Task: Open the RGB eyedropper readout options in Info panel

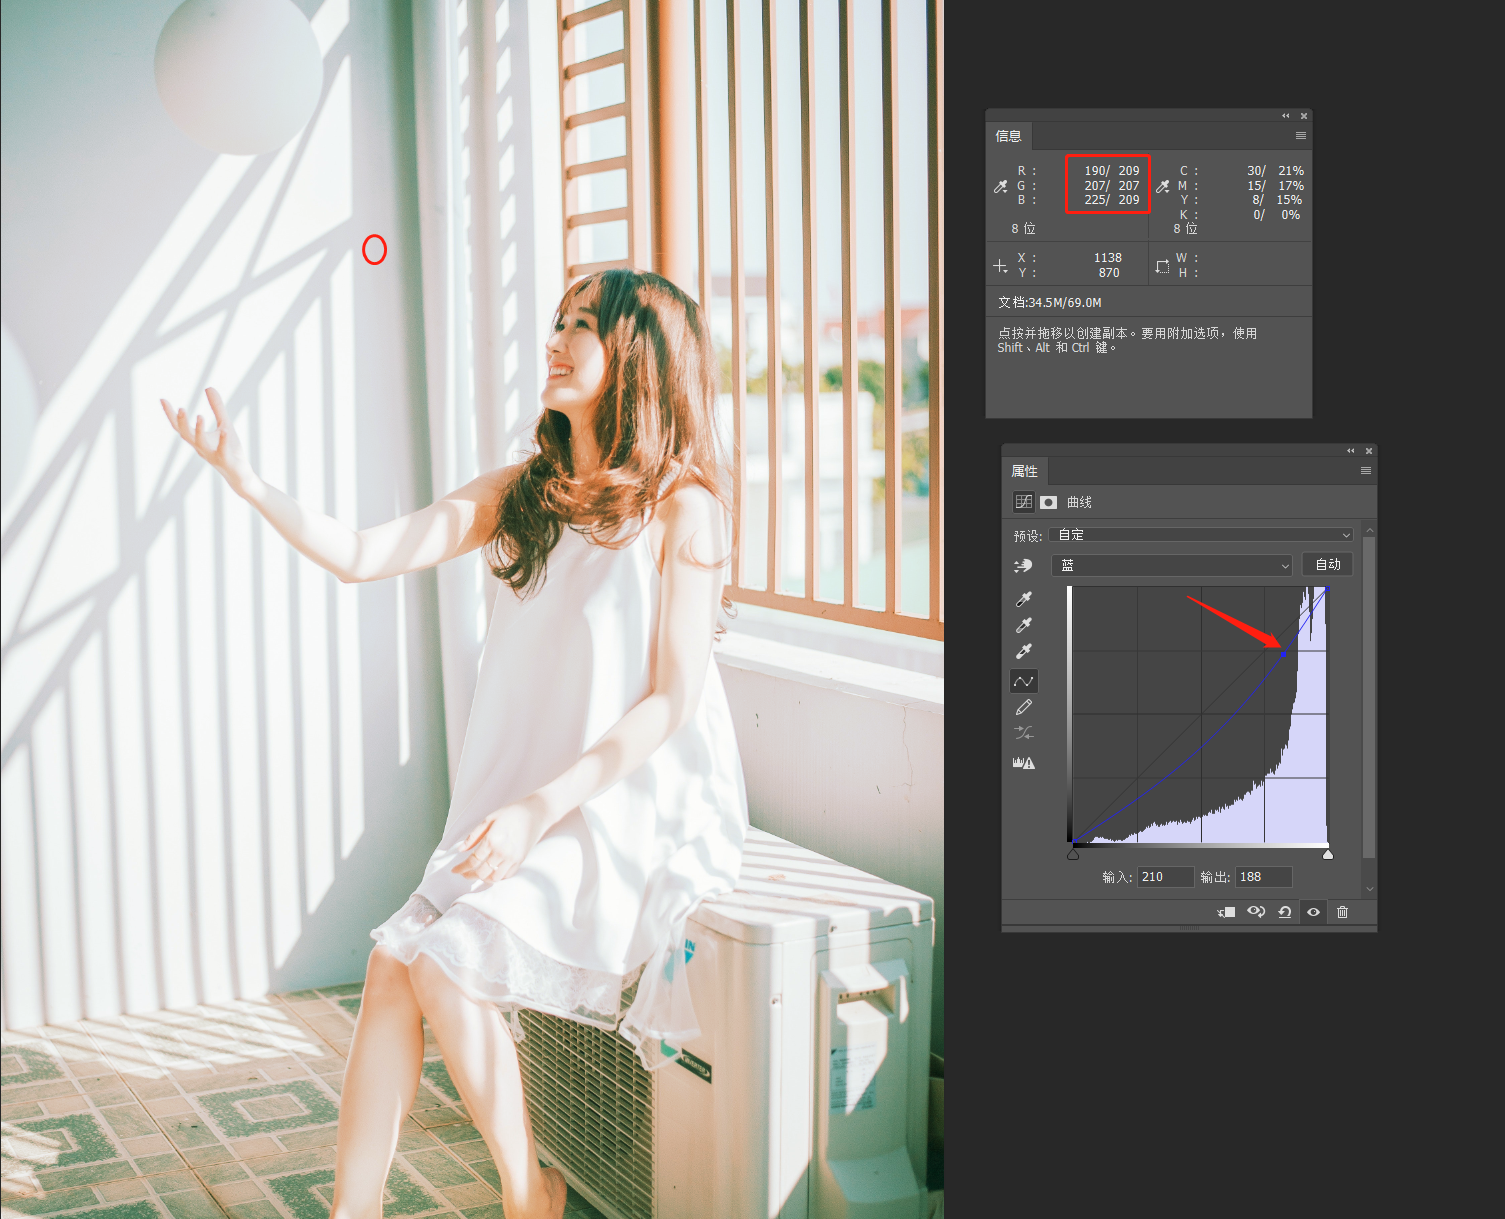Action: pos(1001,186)
